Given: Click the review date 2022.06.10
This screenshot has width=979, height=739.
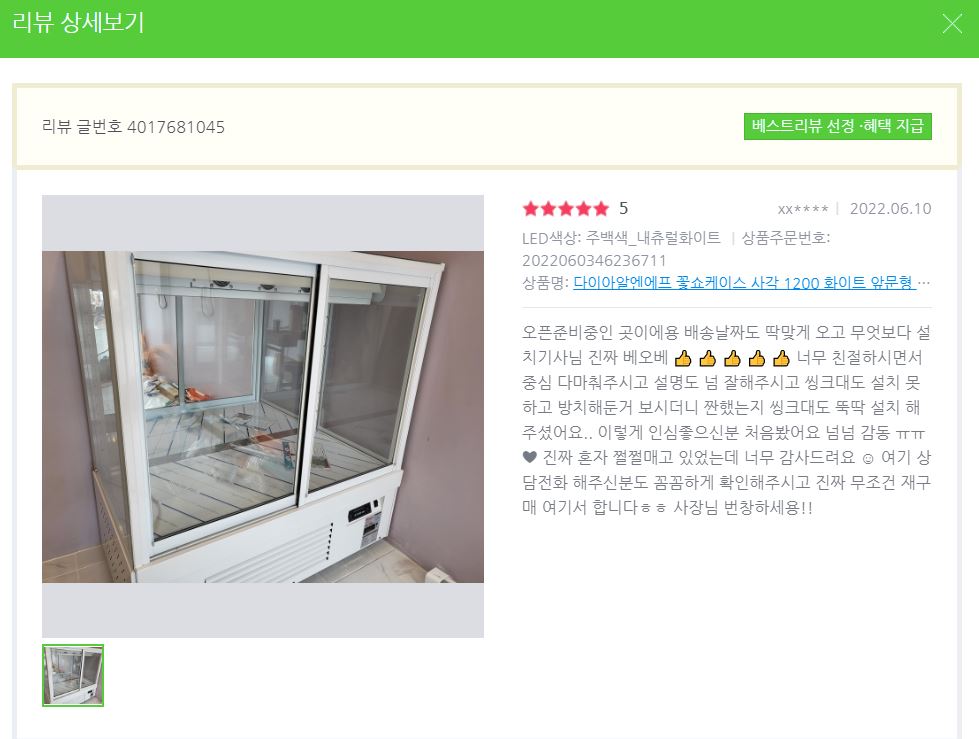Looking at the screenshot, I should [890, 208].
